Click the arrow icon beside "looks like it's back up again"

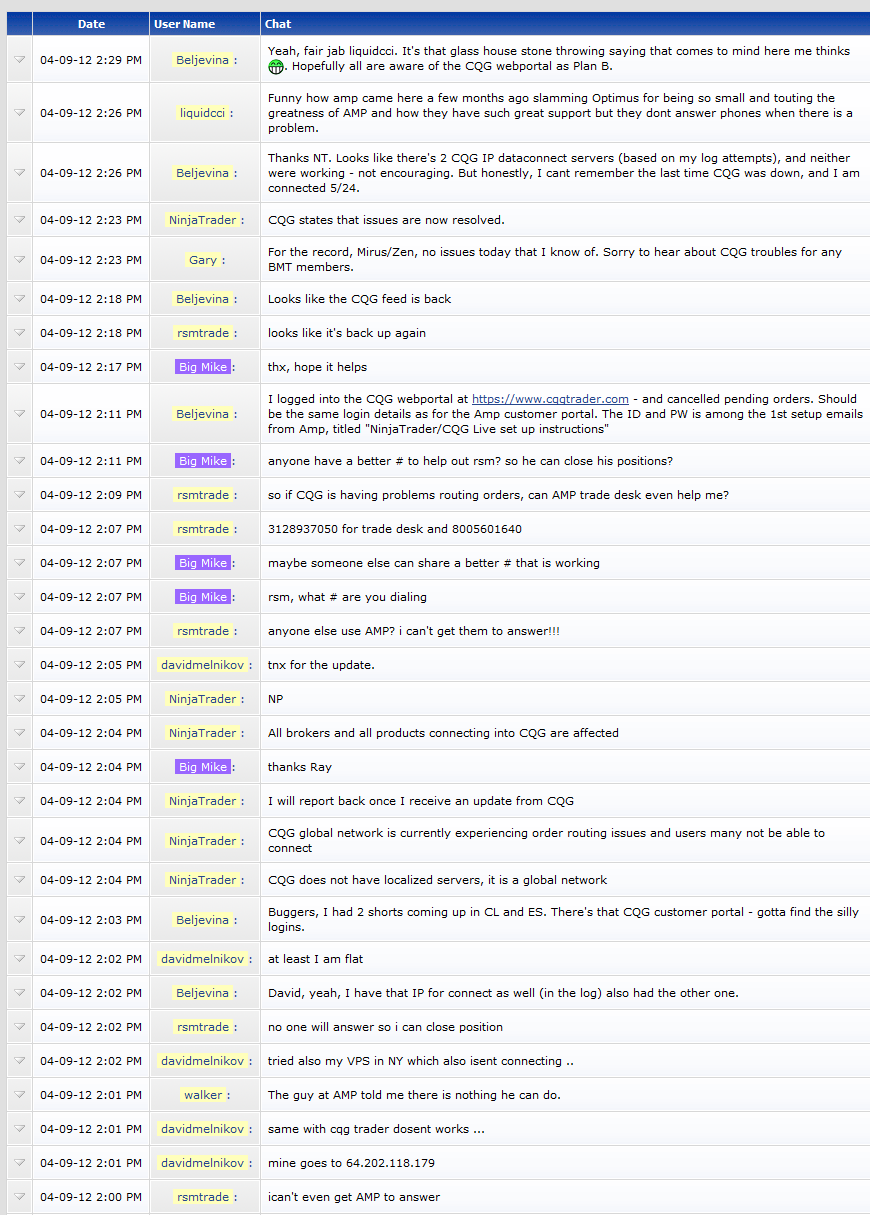coord(19,333)
